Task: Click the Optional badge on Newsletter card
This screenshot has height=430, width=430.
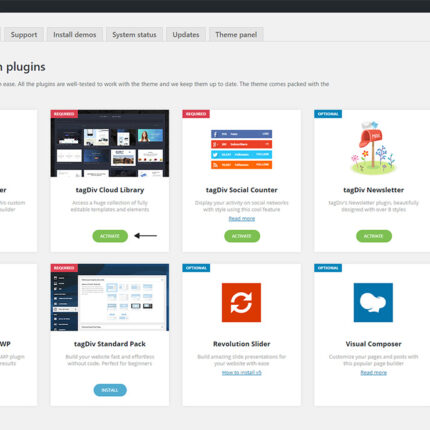Action: pos(328,114)
